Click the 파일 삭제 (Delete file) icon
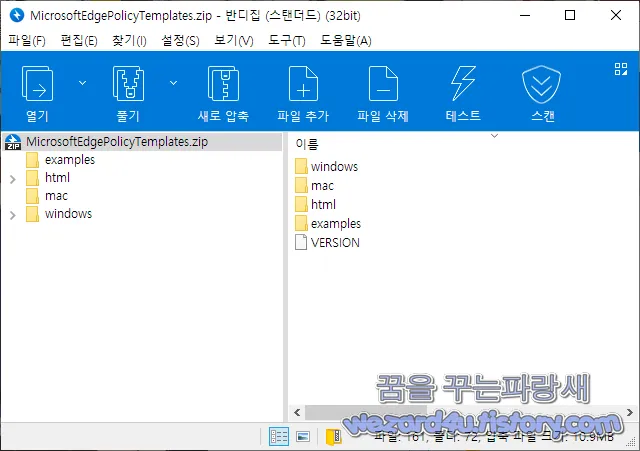Screen dimensions: 640x451 [383, 84]
